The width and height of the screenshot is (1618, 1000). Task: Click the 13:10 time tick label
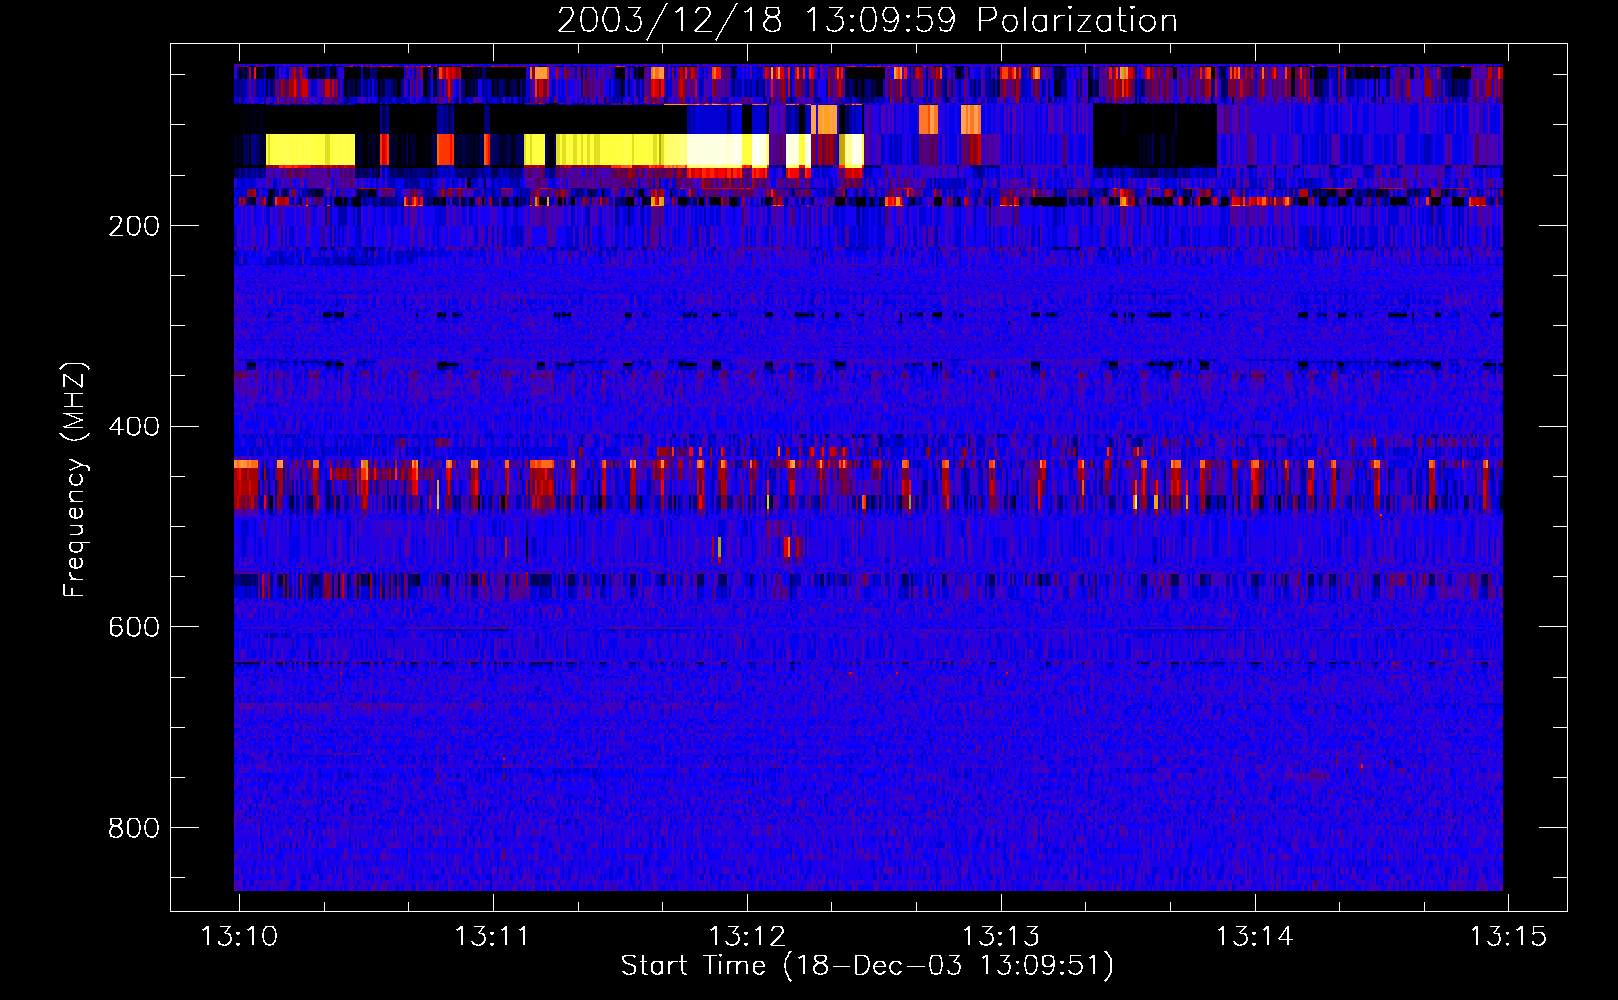(240, 937)
